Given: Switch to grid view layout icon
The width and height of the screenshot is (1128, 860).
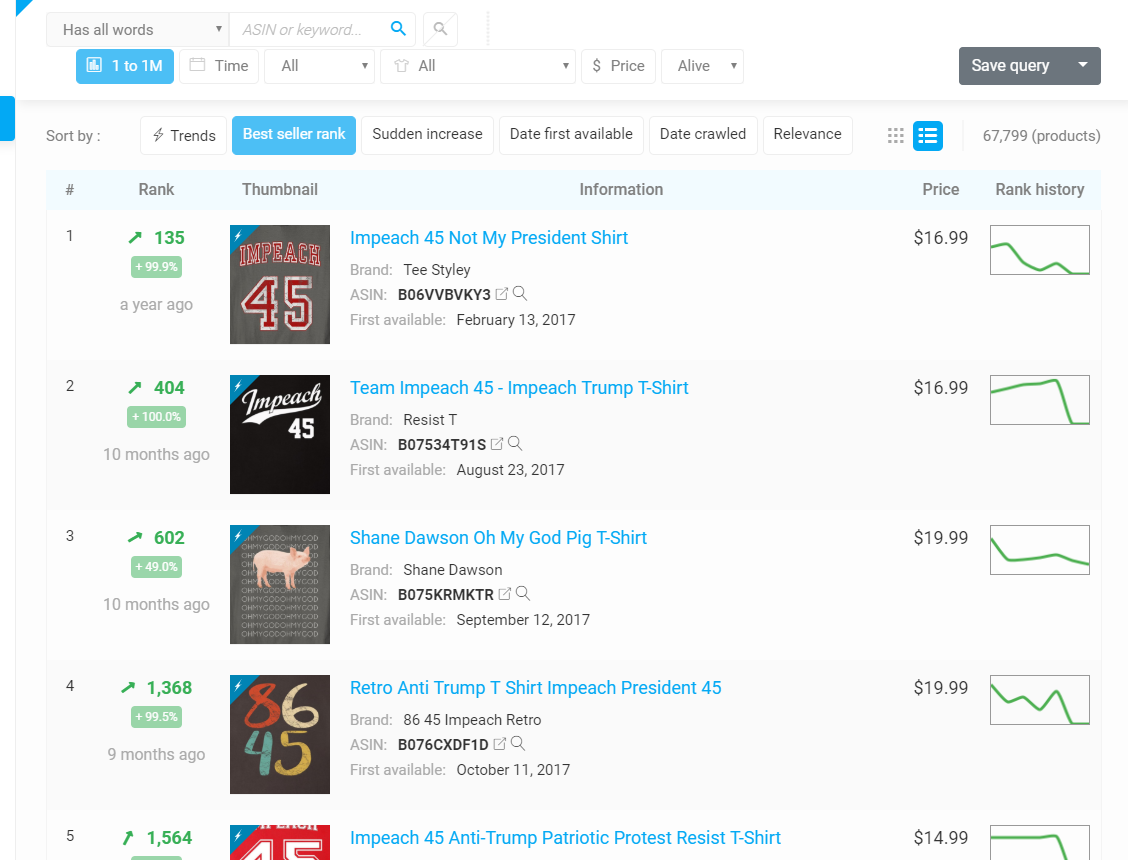Looking at the screenshot, I should (x=895, y=136).
